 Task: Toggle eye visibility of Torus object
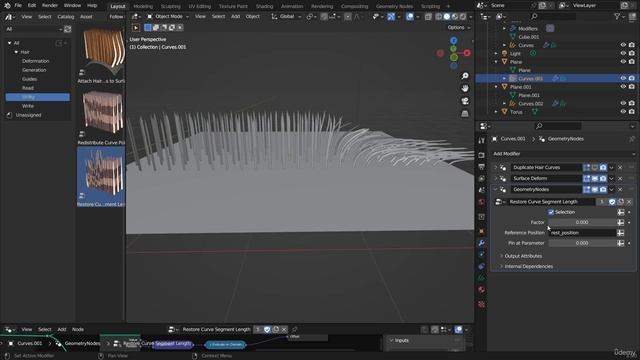623,111
